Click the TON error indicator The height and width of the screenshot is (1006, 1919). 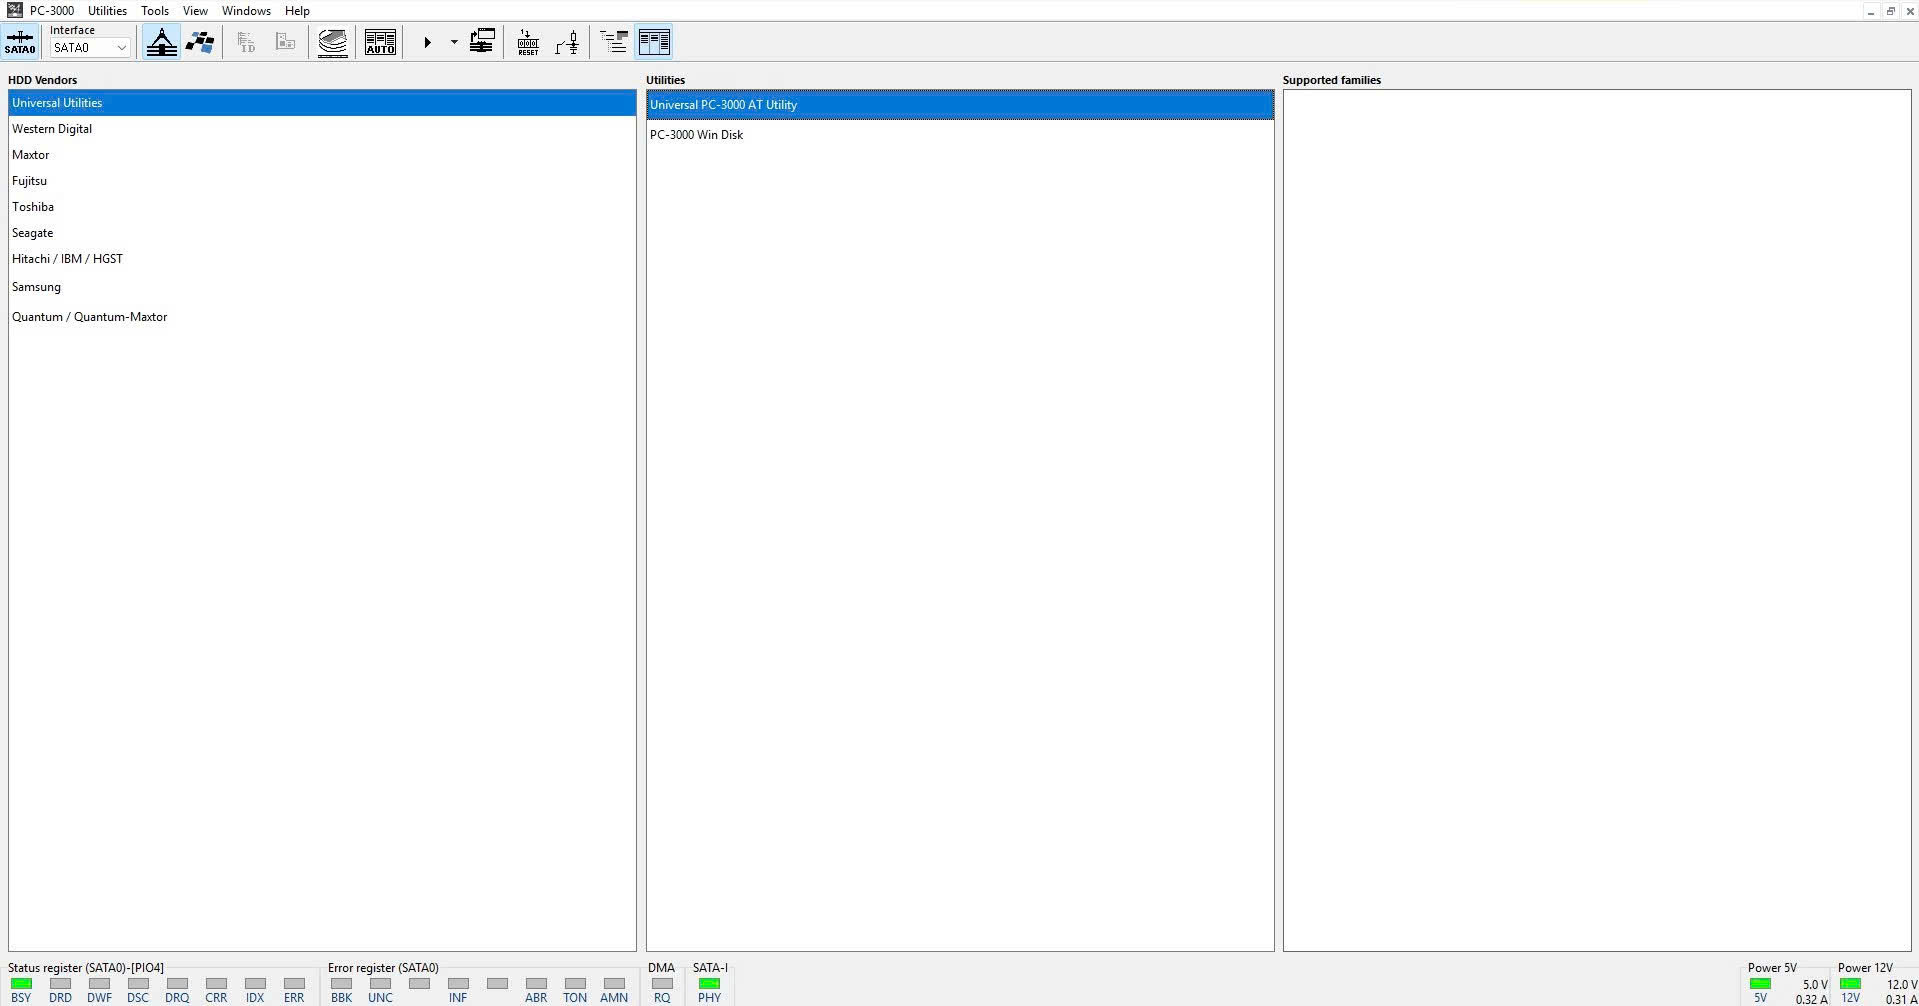click(x=575, y=984)
